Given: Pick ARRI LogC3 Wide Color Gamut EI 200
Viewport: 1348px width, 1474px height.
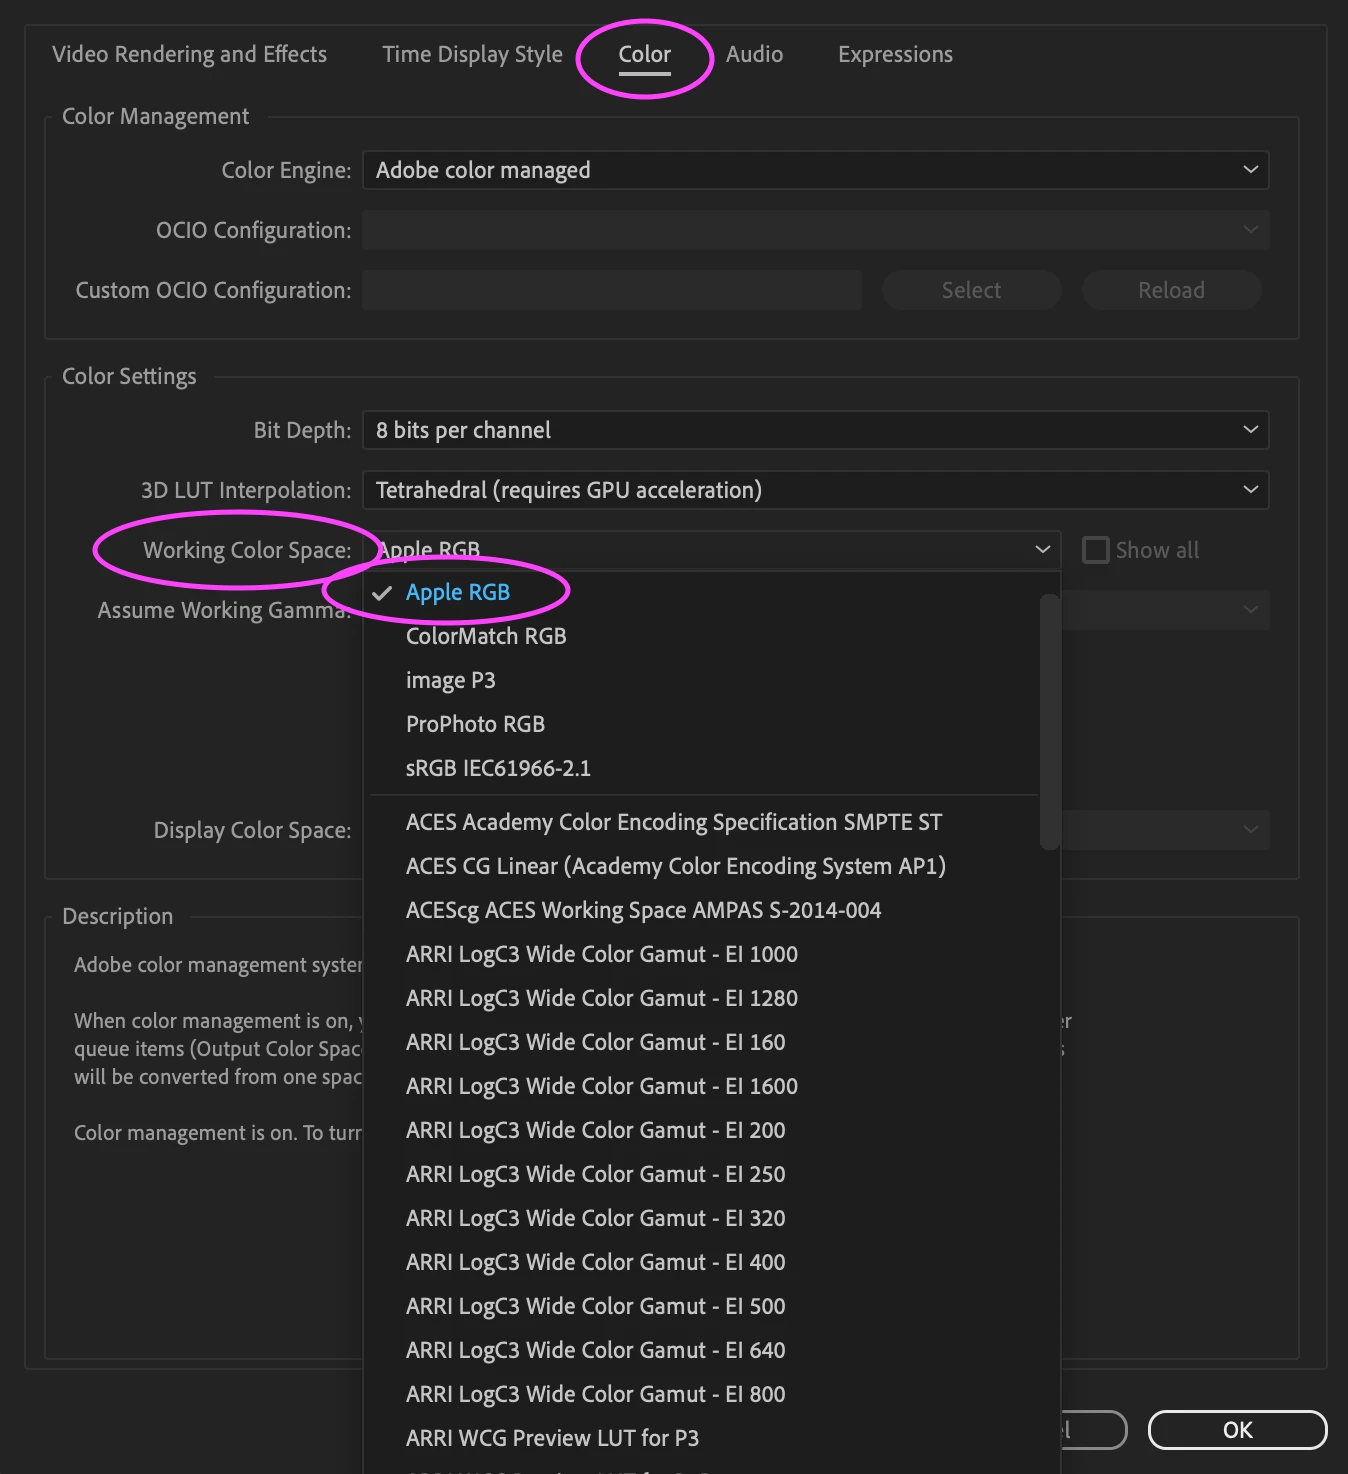Looking at the screenshot, I should coord(701,1130).
